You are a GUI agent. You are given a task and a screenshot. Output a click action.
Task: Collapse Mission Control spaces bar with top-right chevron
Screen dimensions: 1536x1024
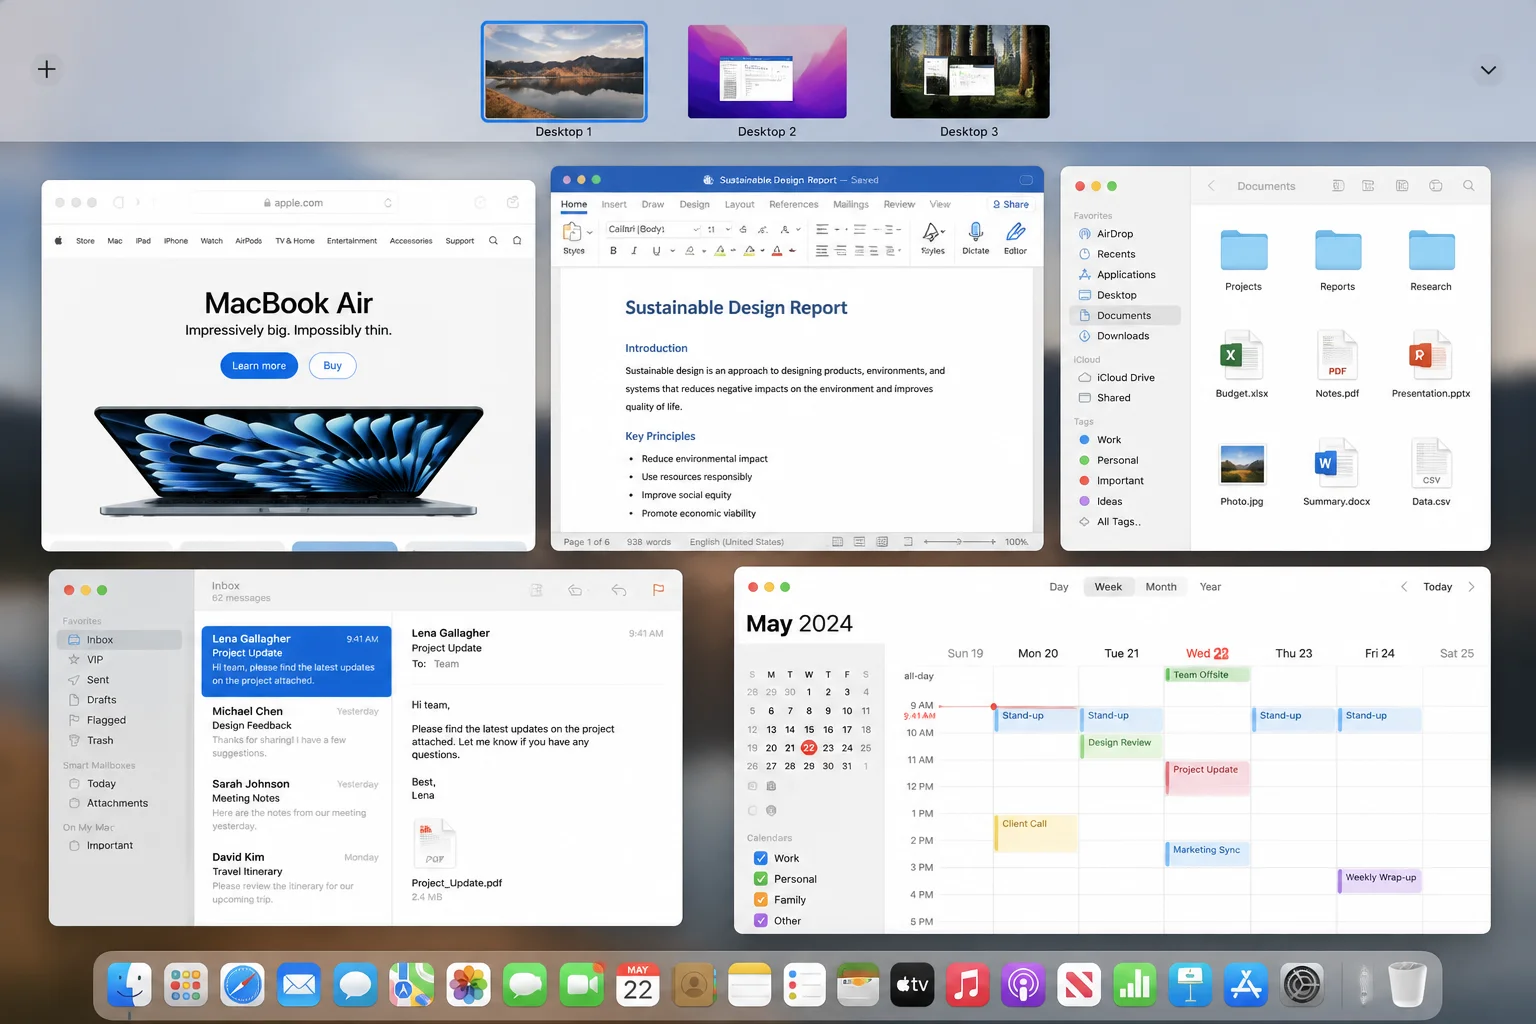pos(1488,70)
